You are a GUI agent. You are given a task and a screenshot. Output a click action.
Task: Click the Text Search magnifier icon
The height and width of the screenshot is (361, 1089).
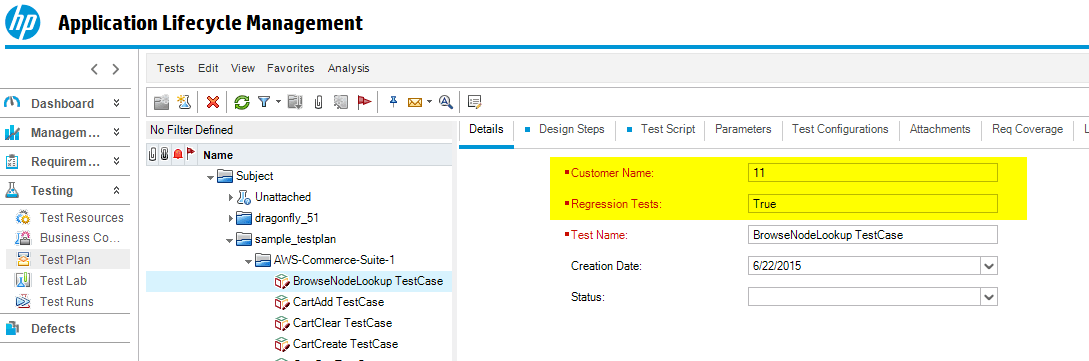pos(446,102)
